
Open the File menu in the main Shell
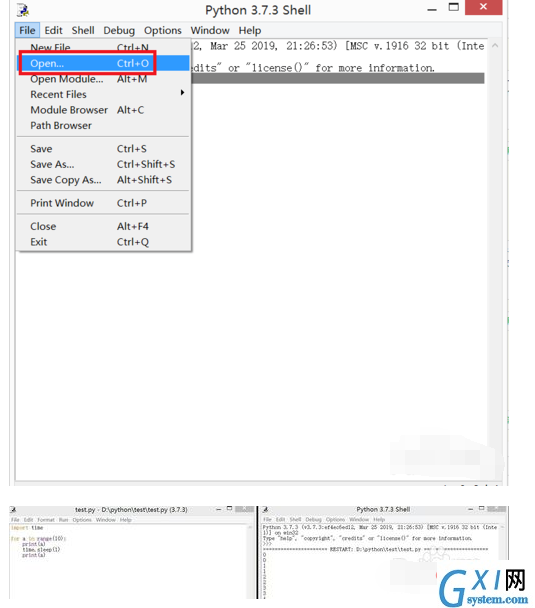click(27, 30)
